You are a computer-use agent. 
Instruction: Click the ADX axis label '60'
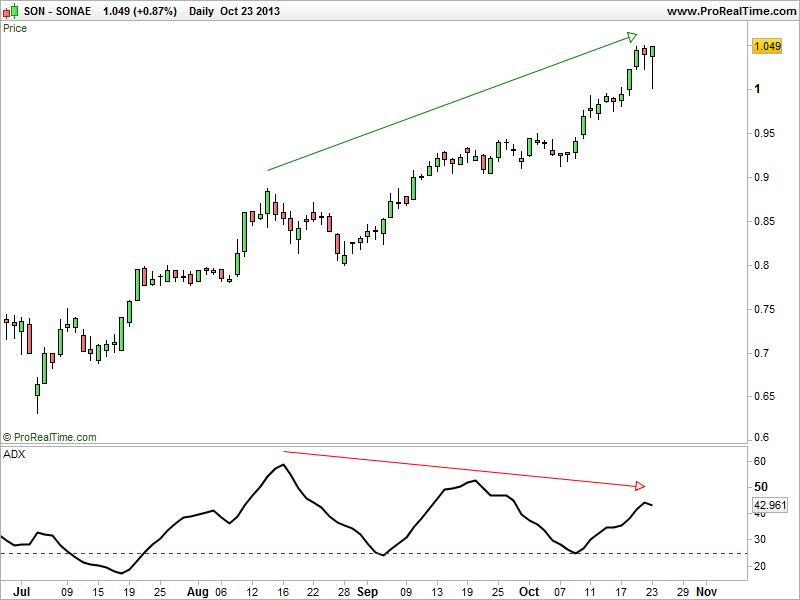(x=760, y=461)
